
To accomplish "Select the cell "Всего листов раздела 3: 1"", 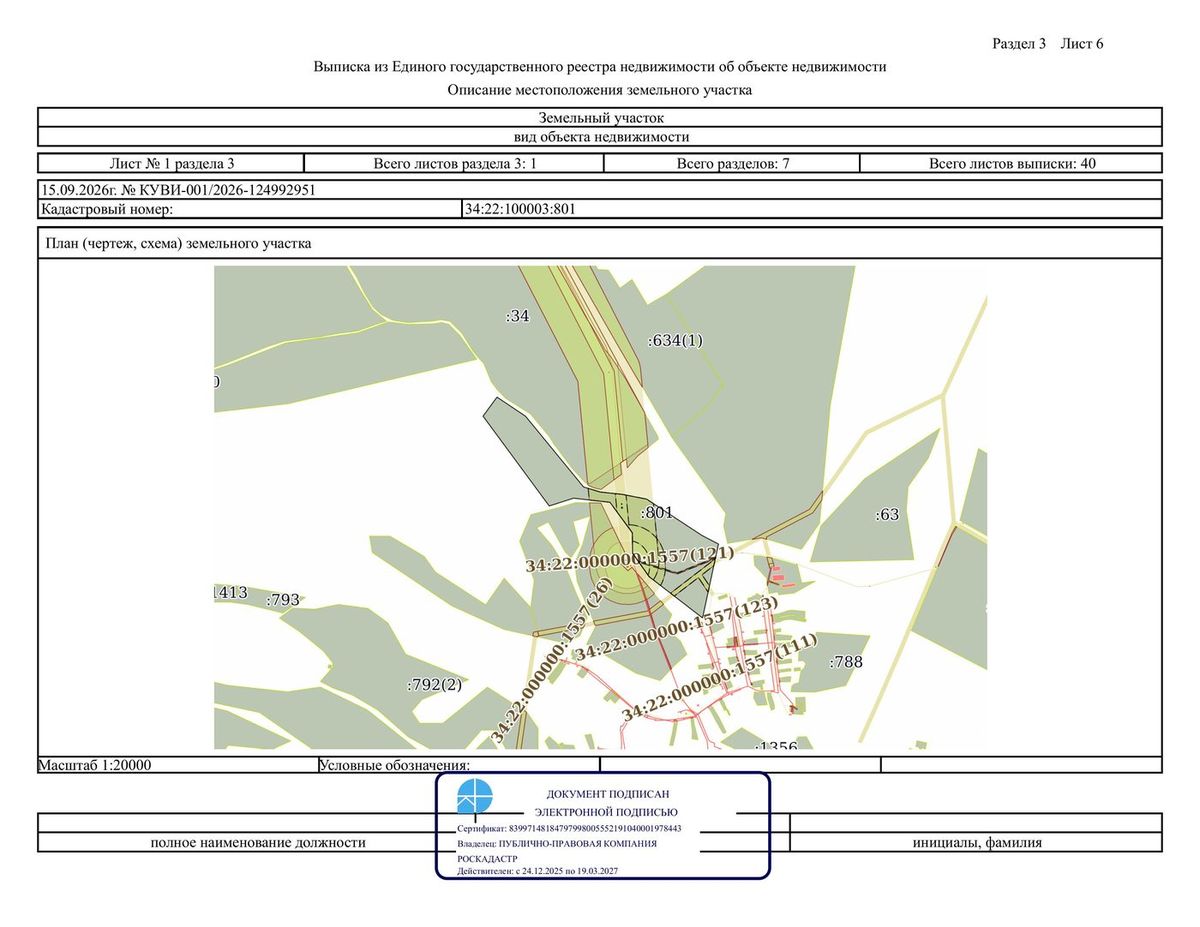I will (x=455, y=163).
